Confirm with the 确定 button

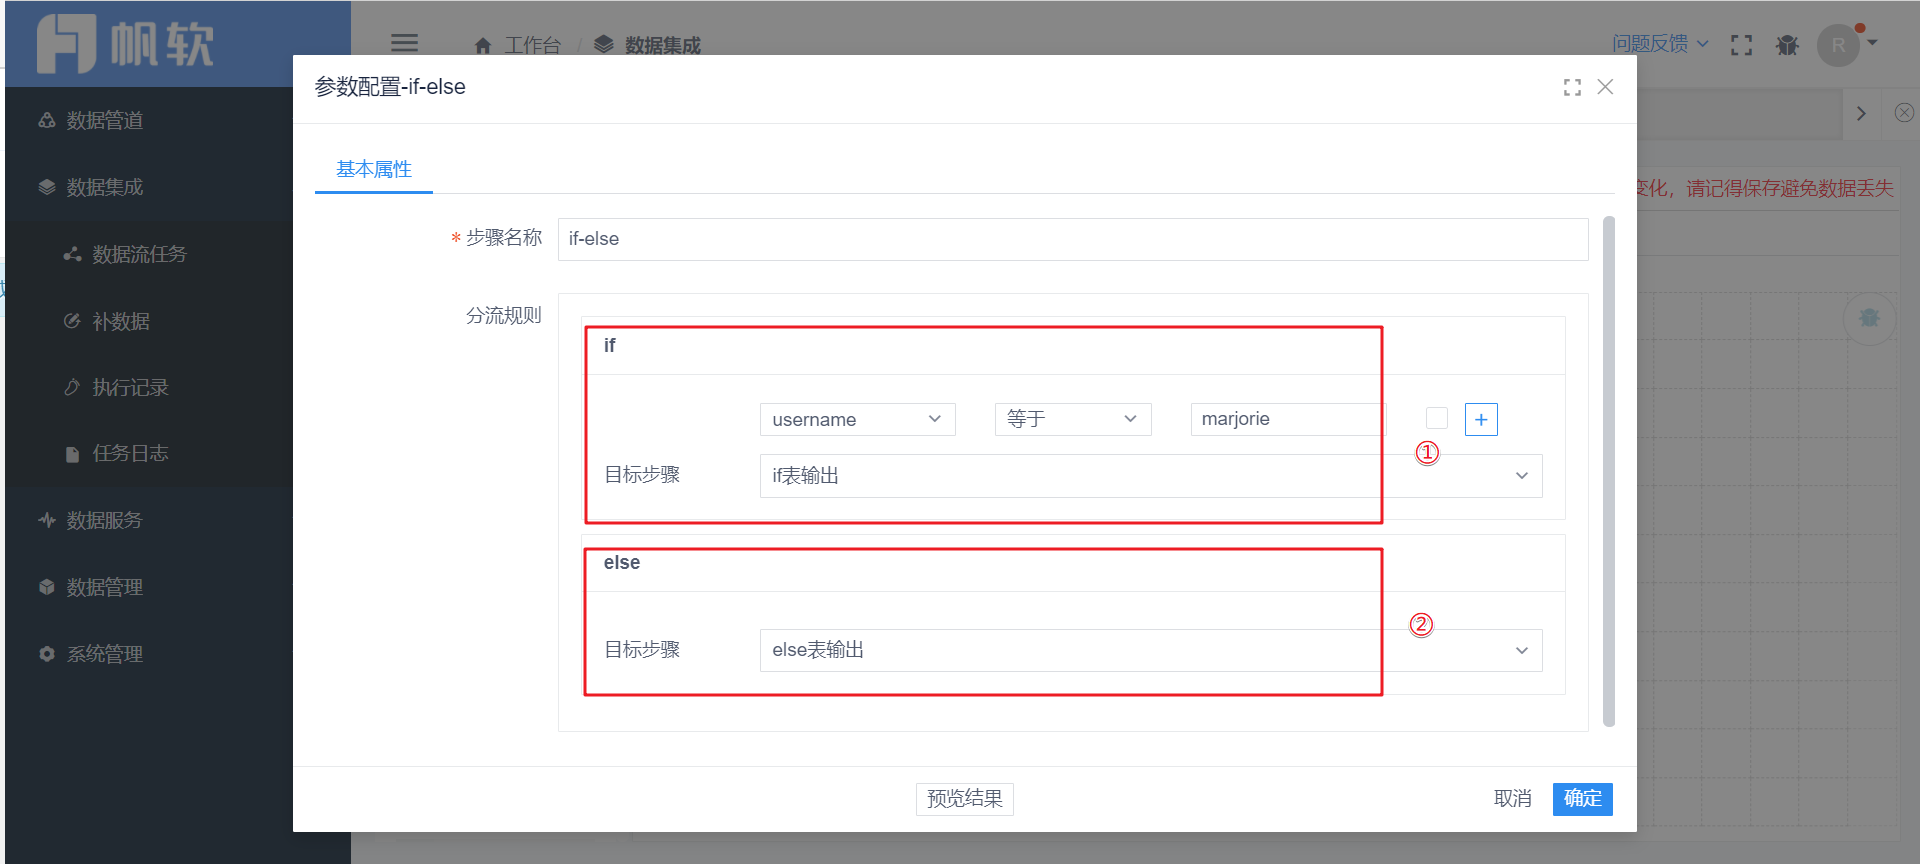pyautogui.click(x=1583, y=799)
